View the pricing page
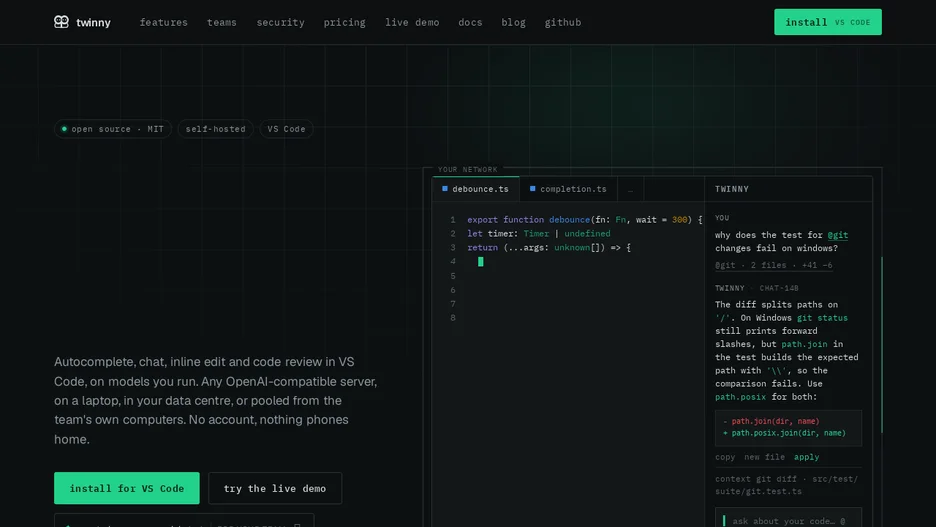The width and height of the screenshot is (936, 527). pos(344,22)
